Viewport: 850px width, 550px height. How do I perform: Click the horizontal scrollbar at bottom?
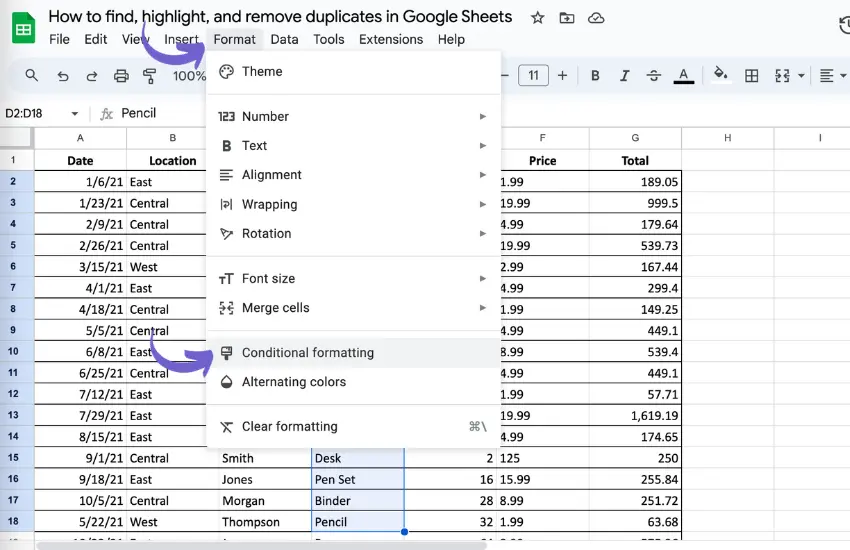(260, 546)
